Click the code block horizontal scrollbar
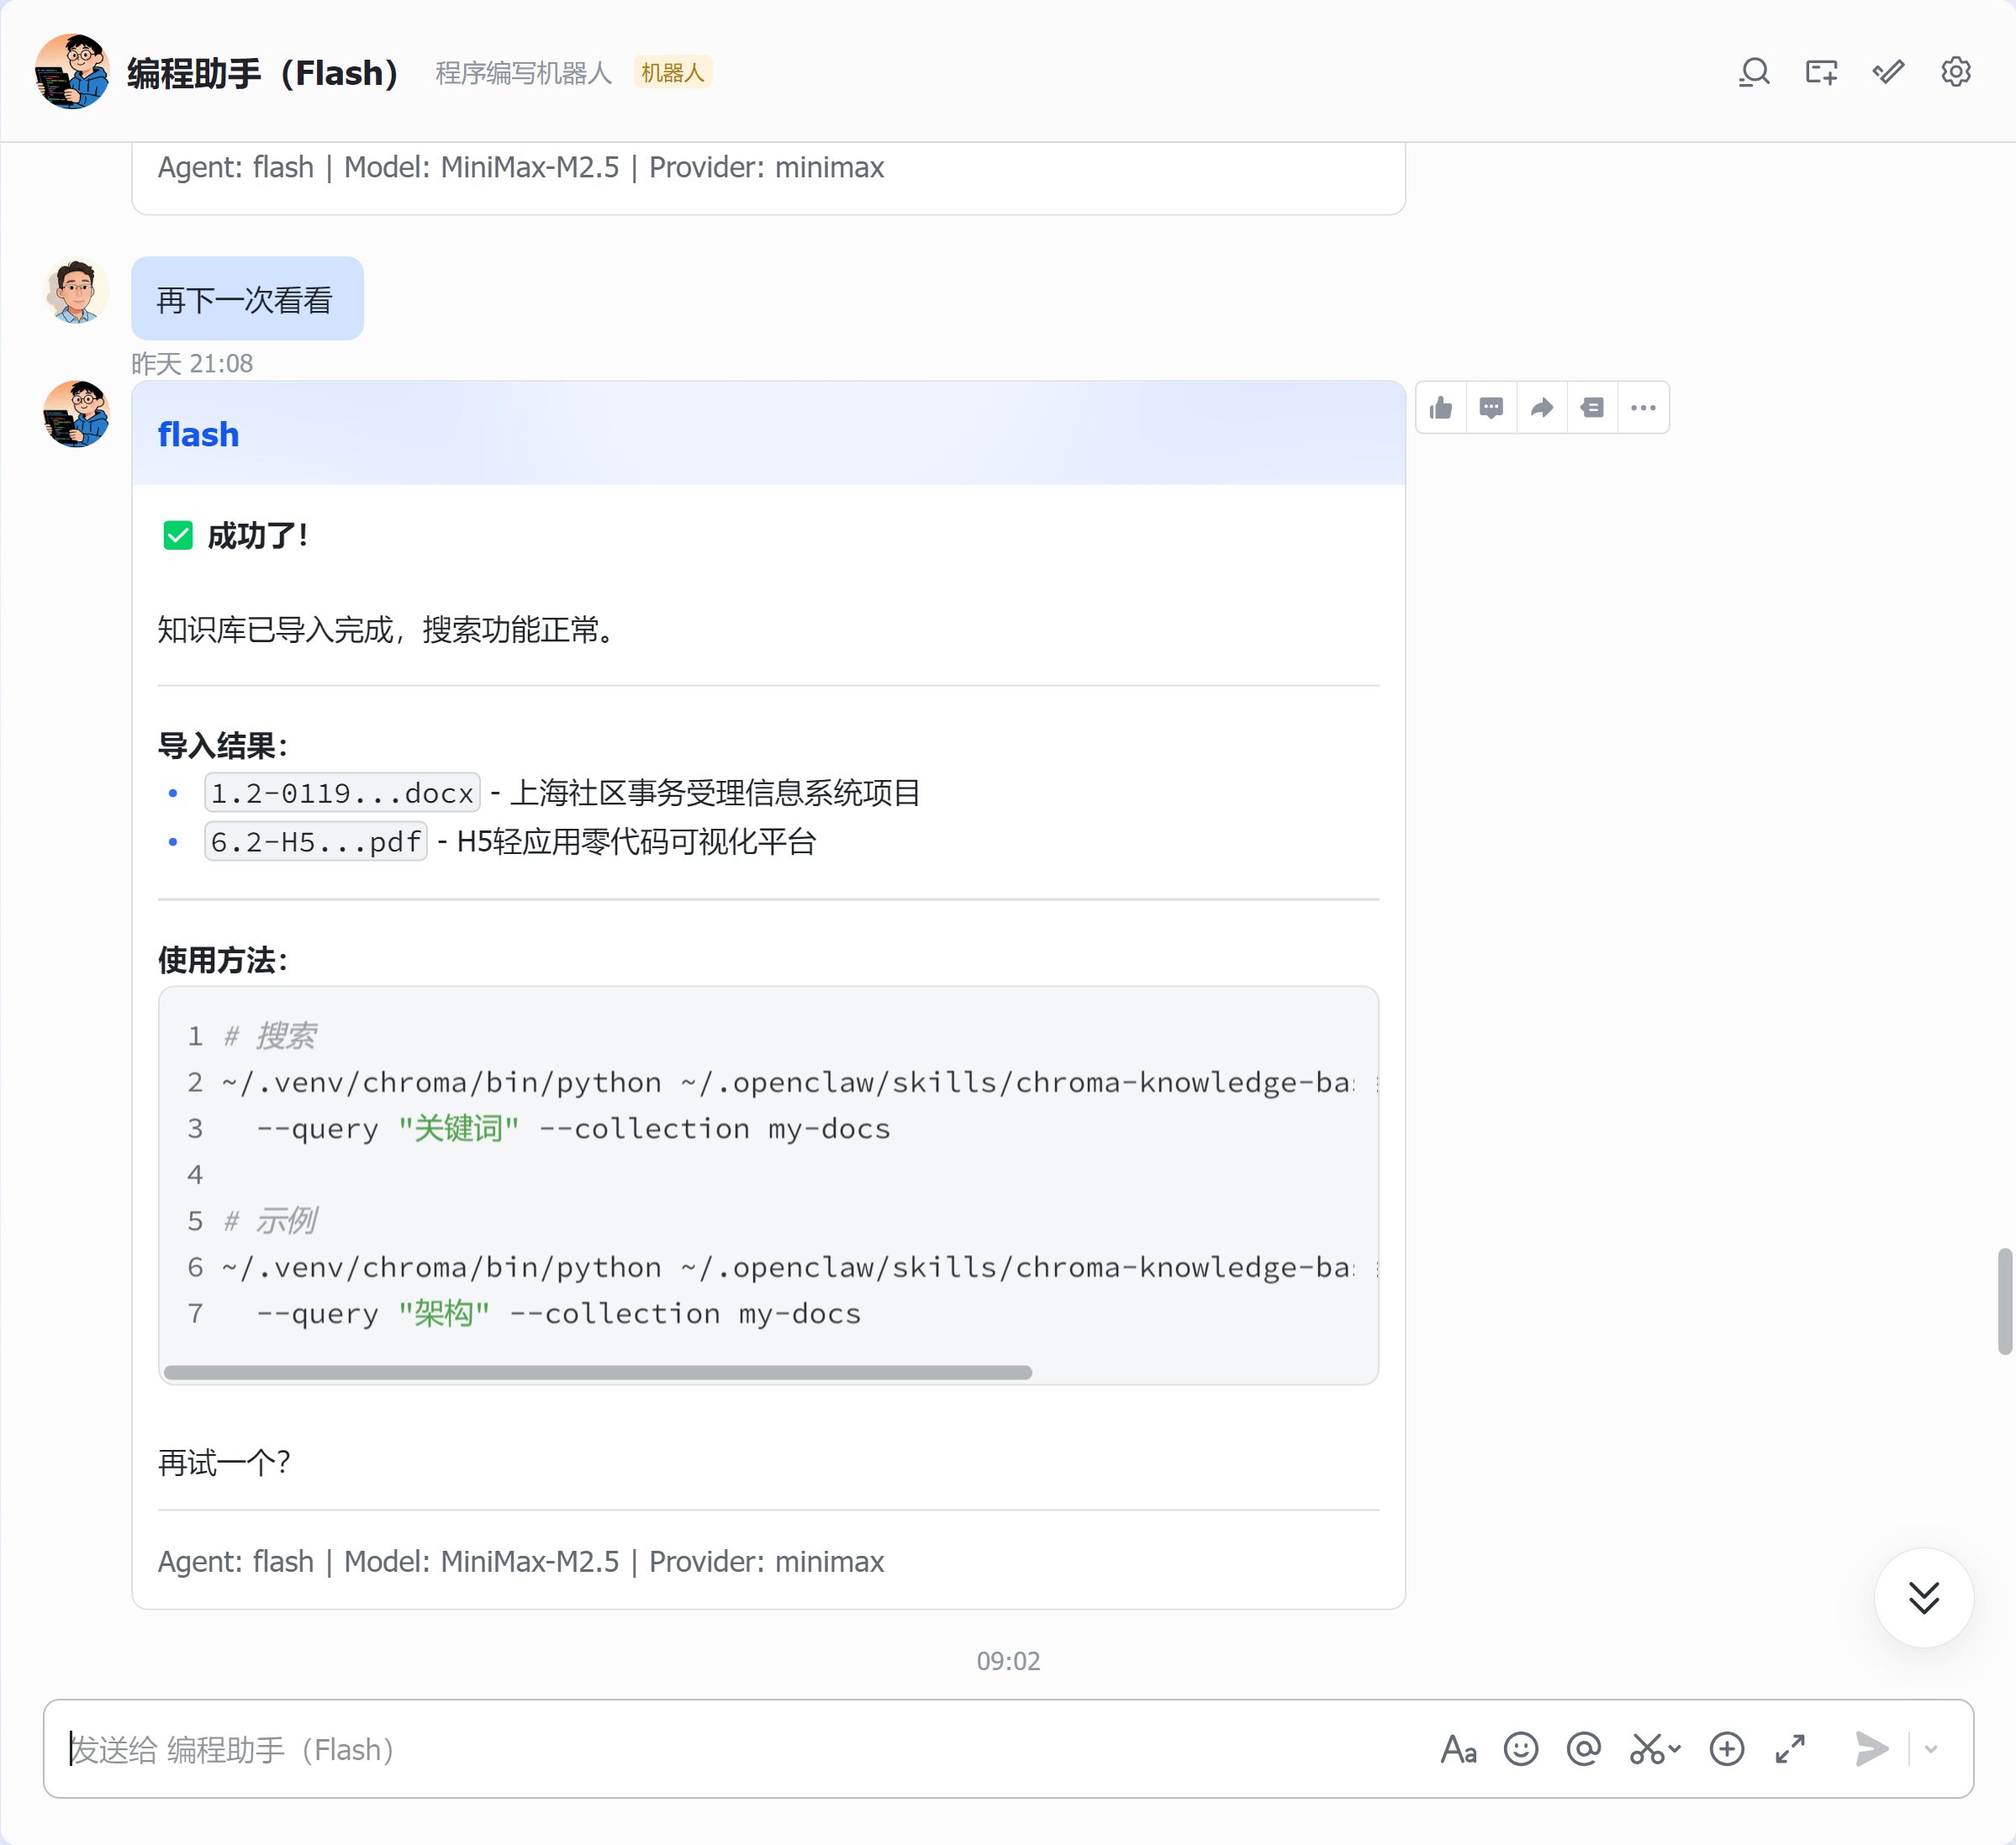The height and width of the screenshot is (1845, 2016). click(x=598, y=1372)
